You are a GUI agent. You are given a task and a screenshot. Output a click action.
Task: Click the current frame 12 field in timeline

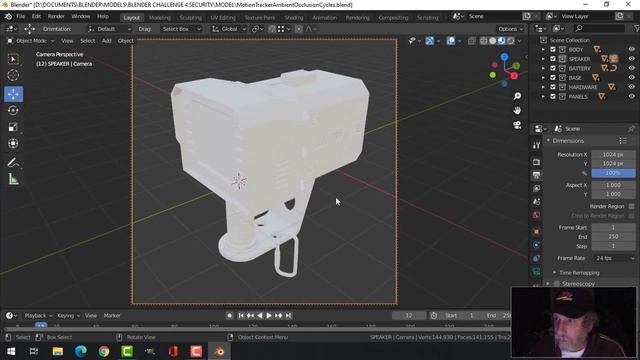point(409,316)
